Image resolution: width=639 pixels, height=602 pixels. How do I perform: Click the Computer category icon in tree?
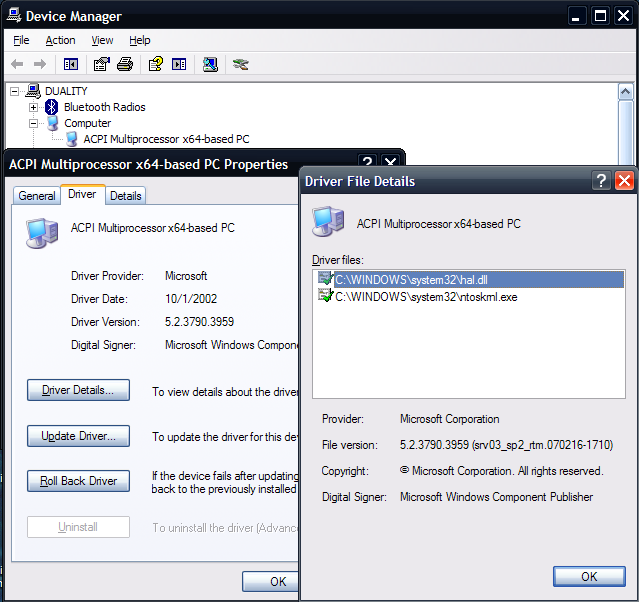(53, 123)
